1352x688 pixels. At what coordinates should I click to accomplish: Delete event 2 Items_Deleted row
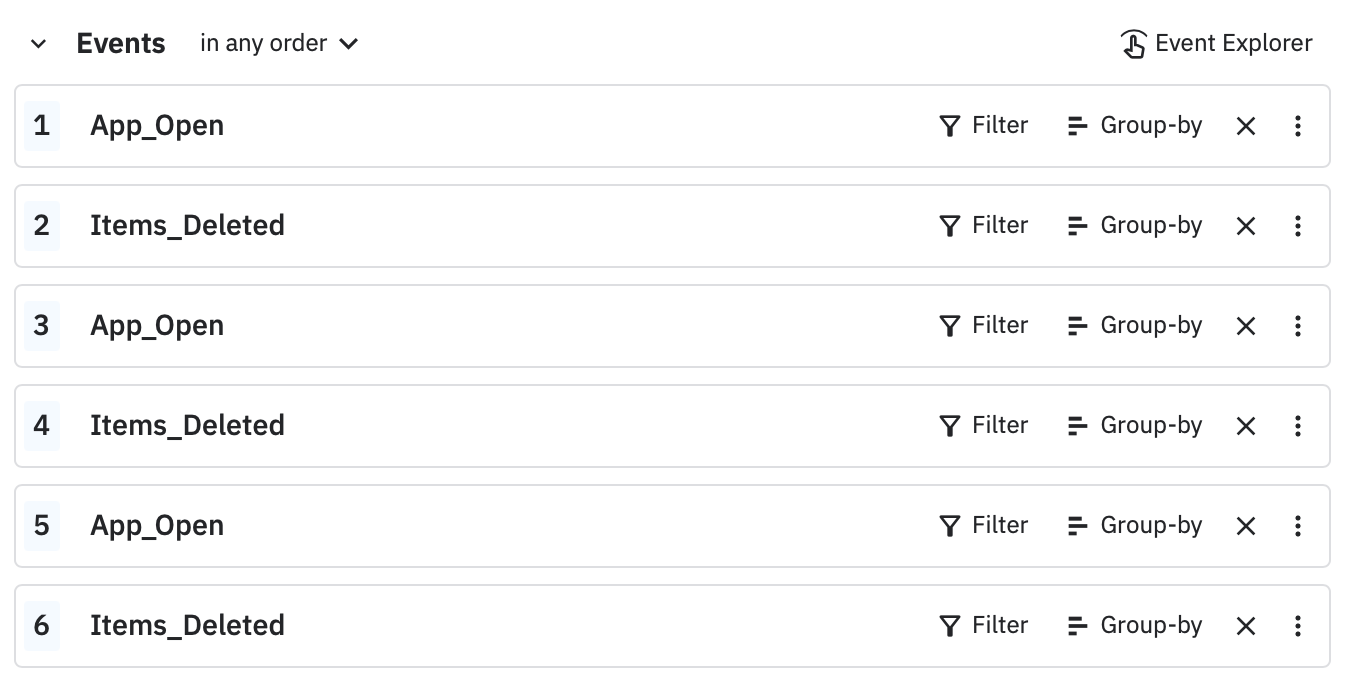click(1245, 226)
